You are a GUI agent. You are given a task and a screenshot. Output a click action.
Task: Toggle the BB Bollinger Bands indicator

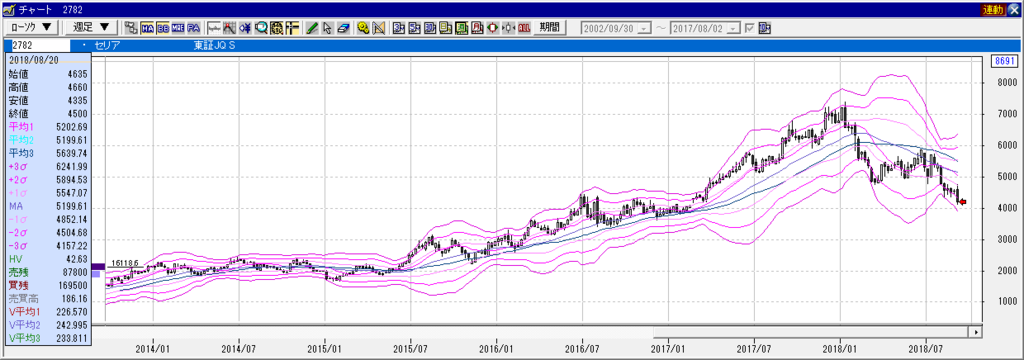pyautogui.click(x=163, y=28)
